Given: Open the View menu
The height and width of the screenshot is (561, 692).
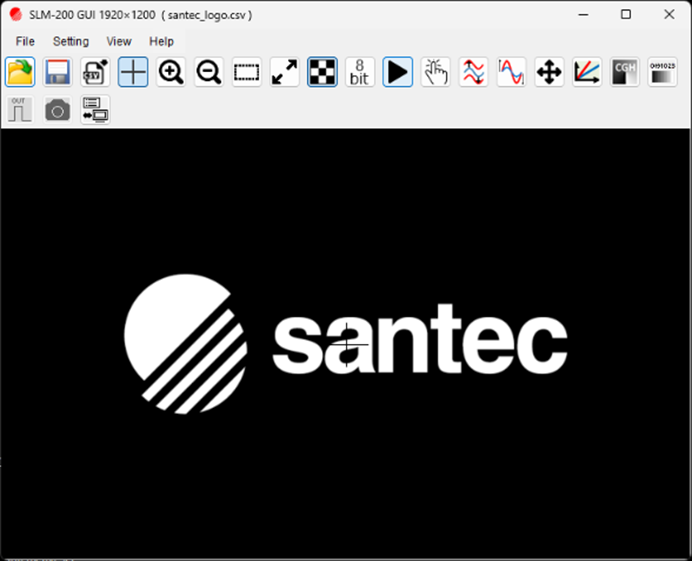Looking at the screenshot, I should [119, 41].
